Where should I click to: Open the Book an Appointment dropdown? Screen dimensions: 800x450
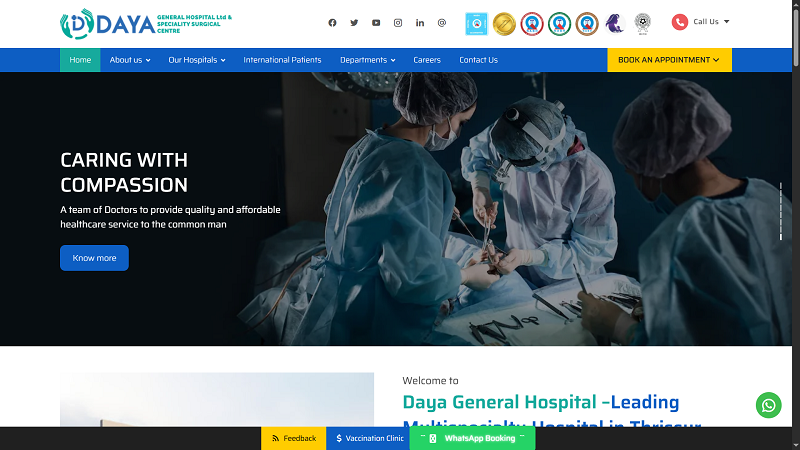(669, 60)
